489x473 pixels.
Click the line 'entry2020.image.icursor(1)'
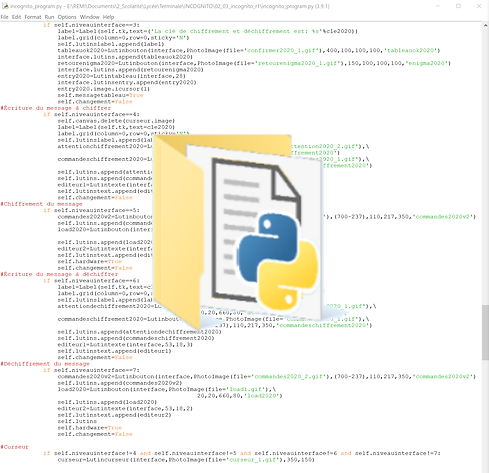(104, 89)
